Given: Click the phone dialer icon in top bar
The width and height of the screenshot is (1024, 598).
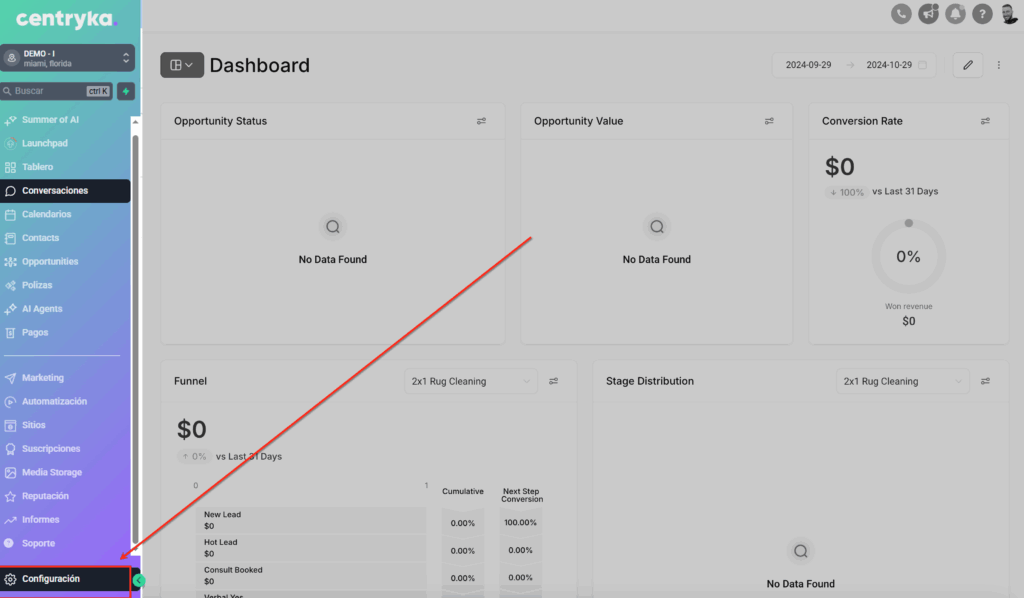Looking at the screenshot, I should (902, 14).
